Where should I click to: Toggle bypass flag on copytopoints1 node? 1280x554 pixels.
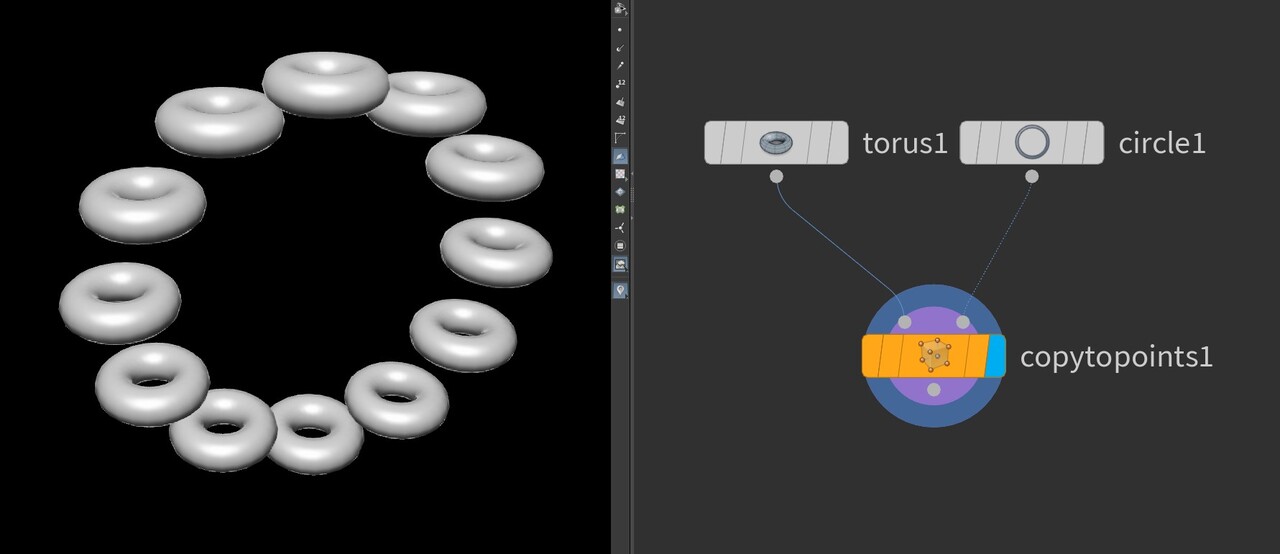pos(874,356)
